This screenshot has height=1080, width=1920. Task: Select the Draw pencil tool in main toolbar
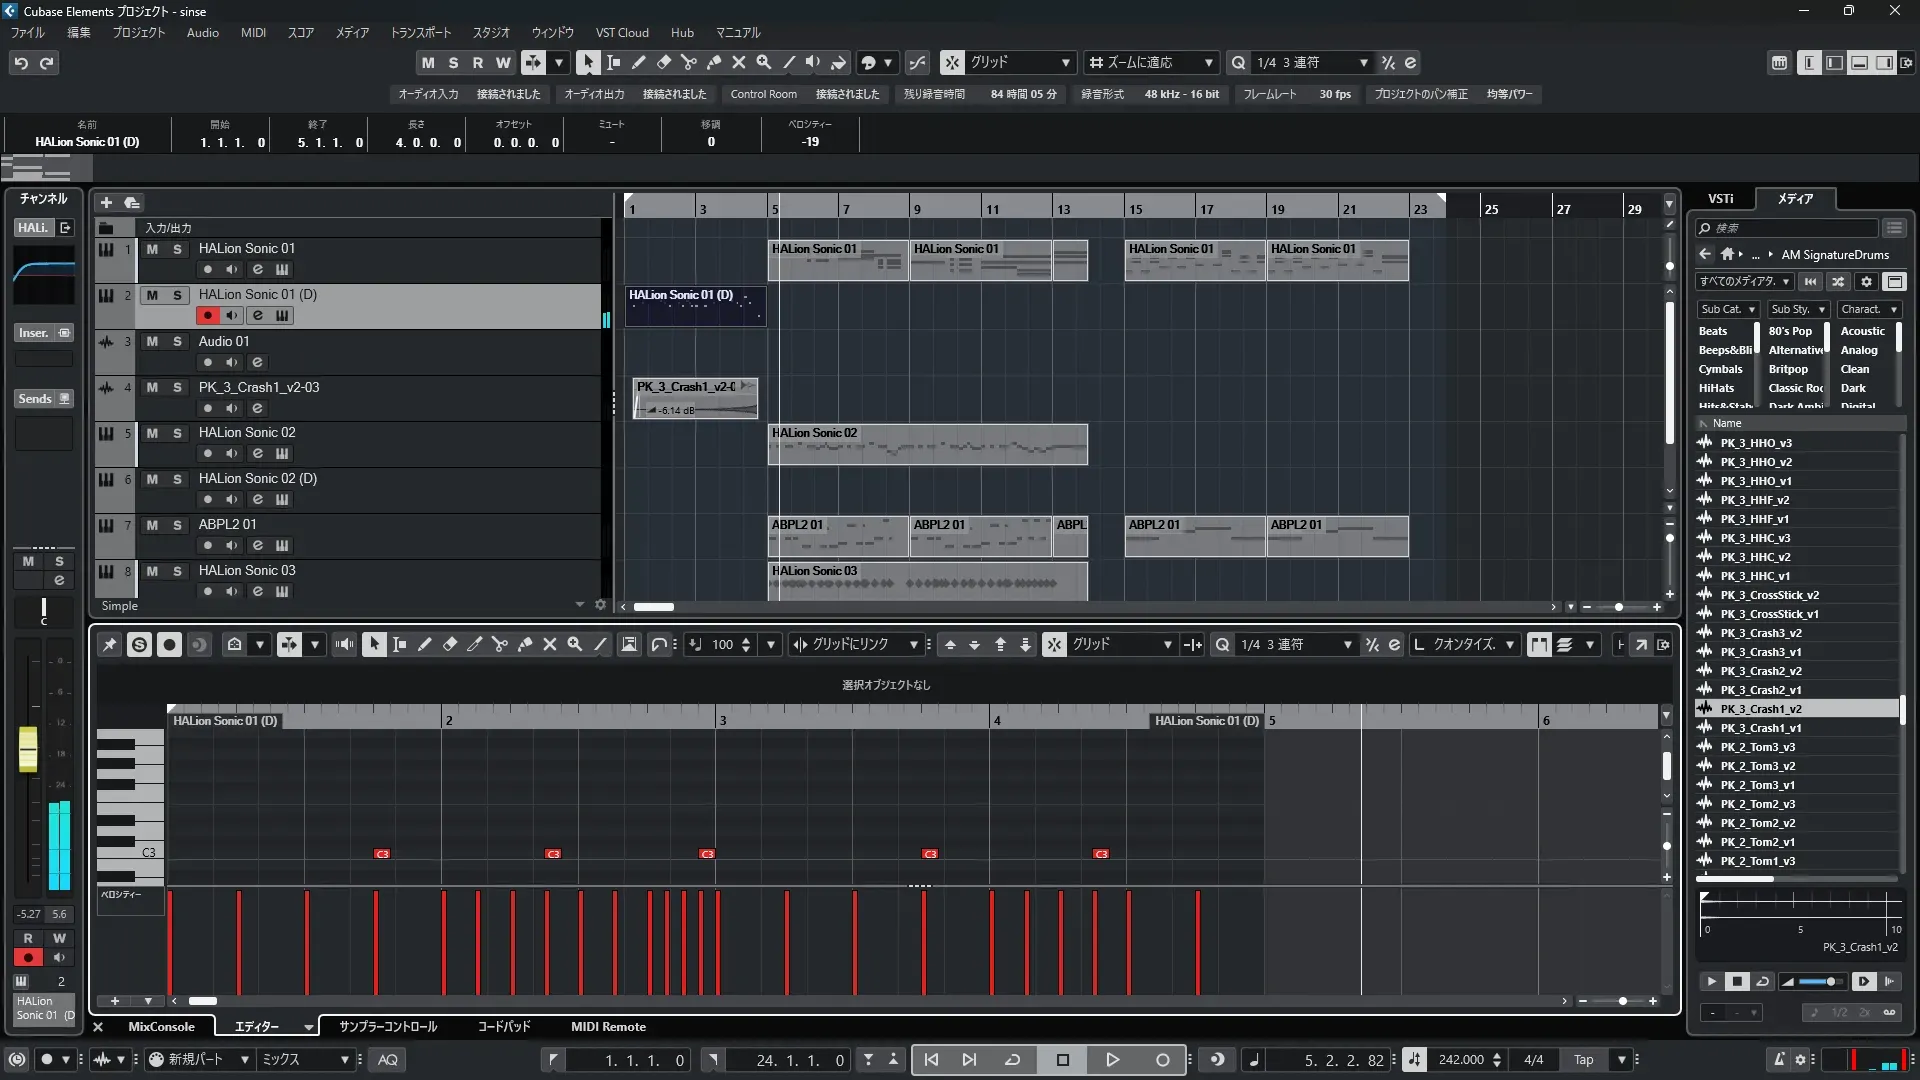pos(638,62)
